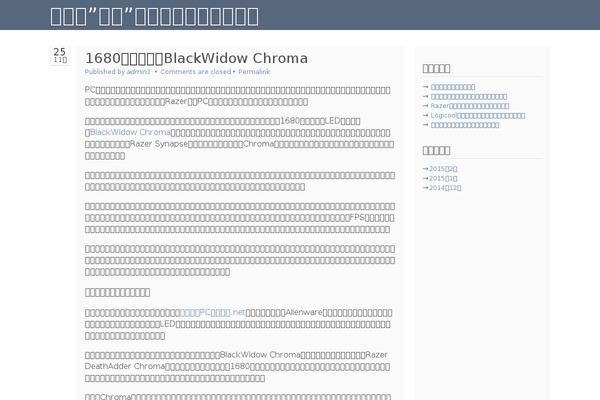Open the second link in the recent posts sidebar list
600x400 pixels.
(x=469, y=96)
